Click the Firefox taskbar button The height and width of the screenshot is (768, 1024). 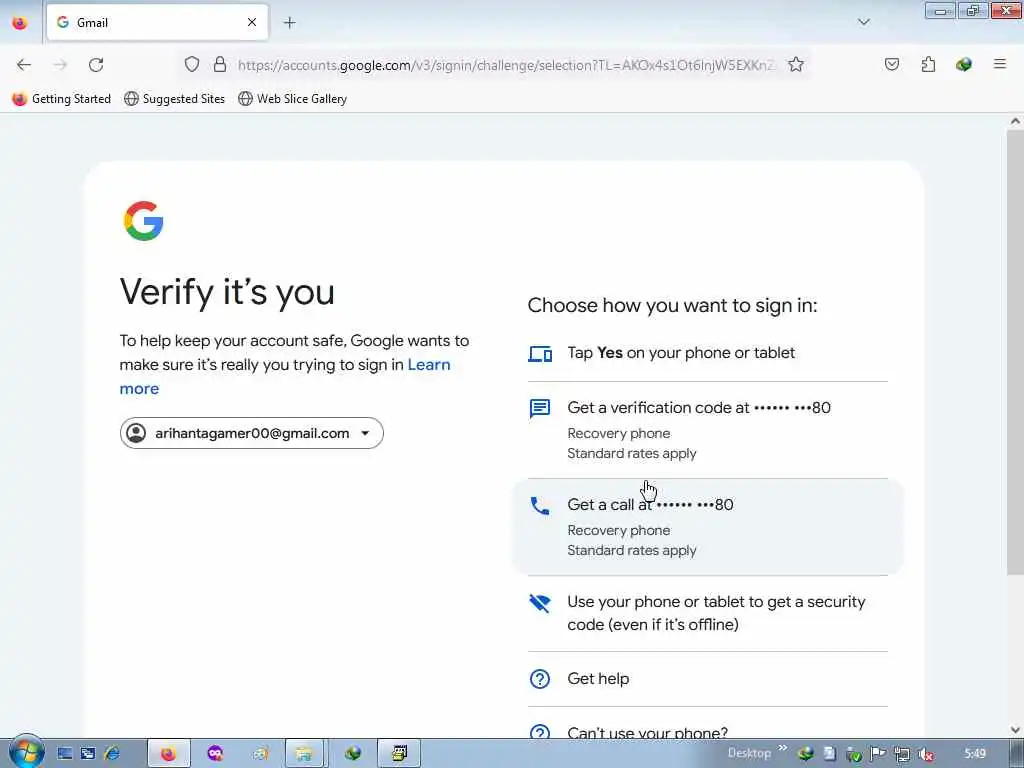[168, 754]
